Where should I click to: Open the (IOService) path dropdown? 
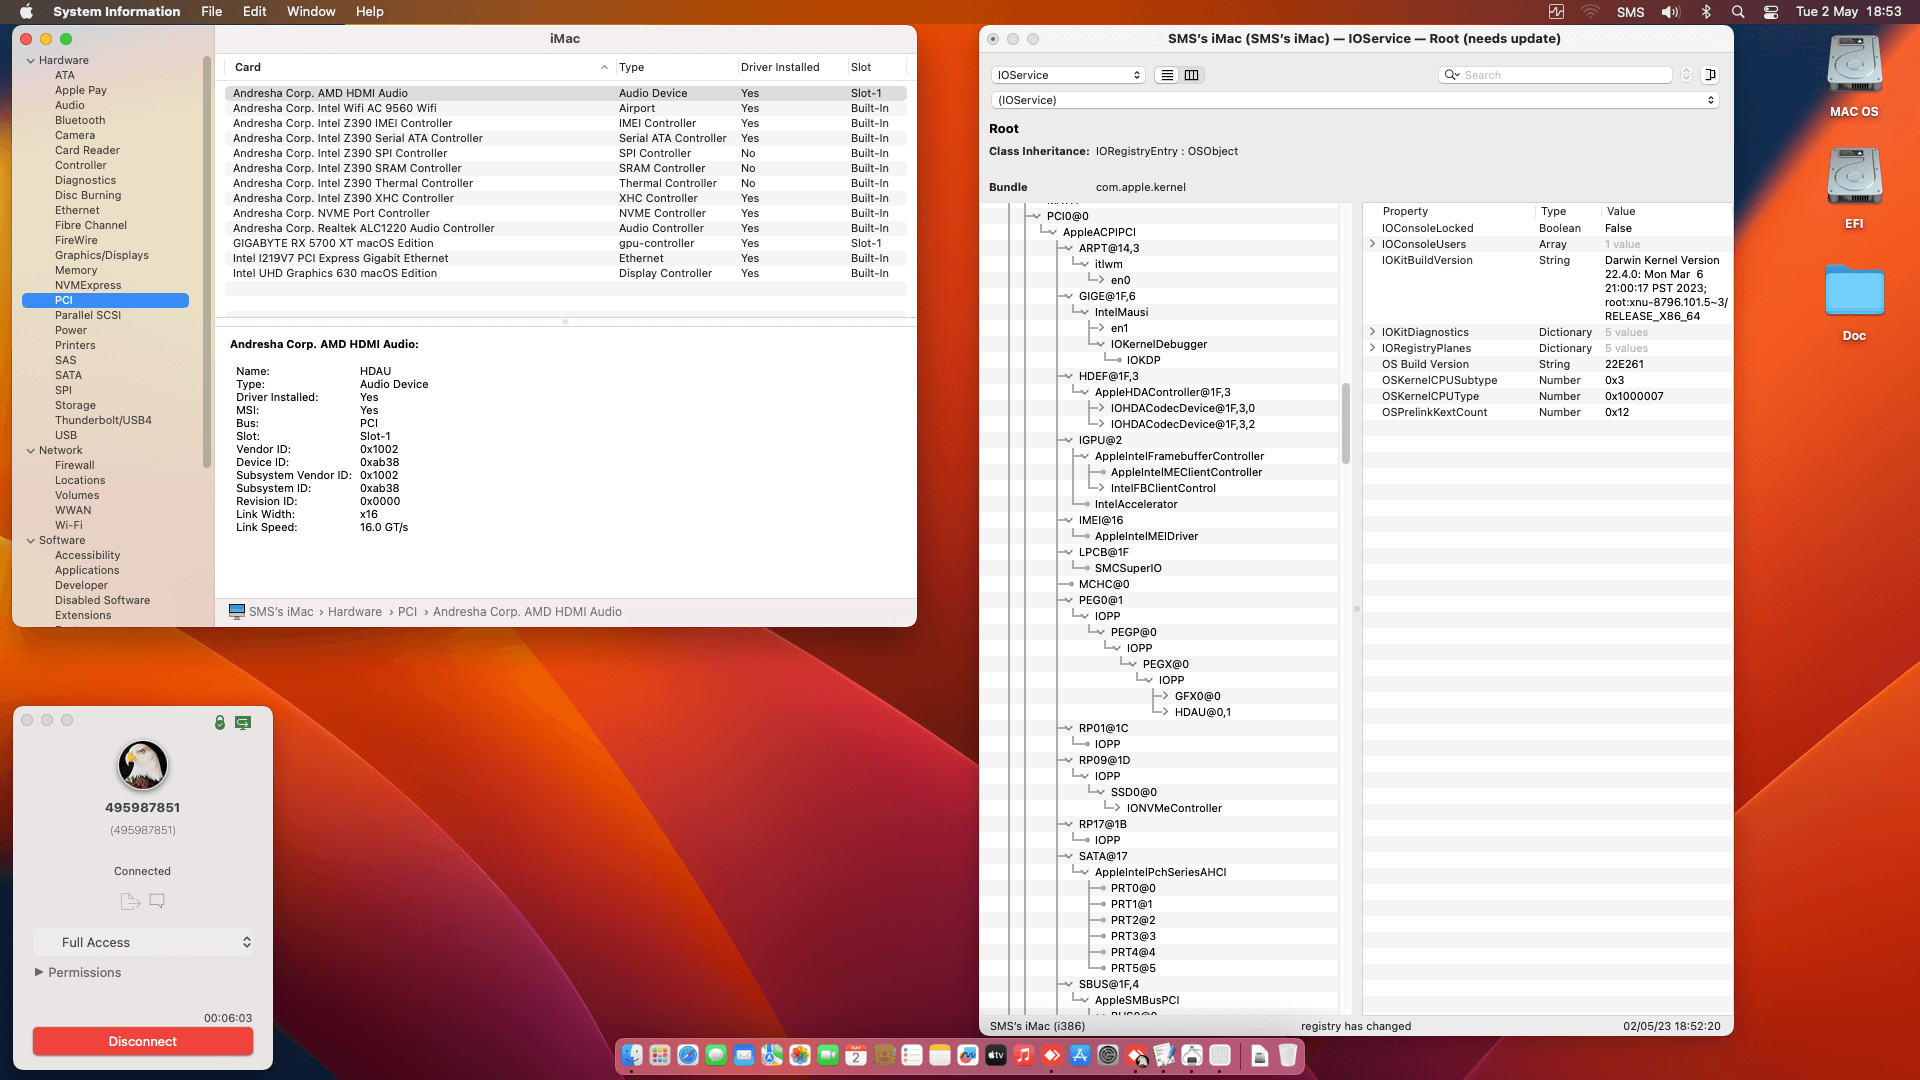pos(1354,100)
